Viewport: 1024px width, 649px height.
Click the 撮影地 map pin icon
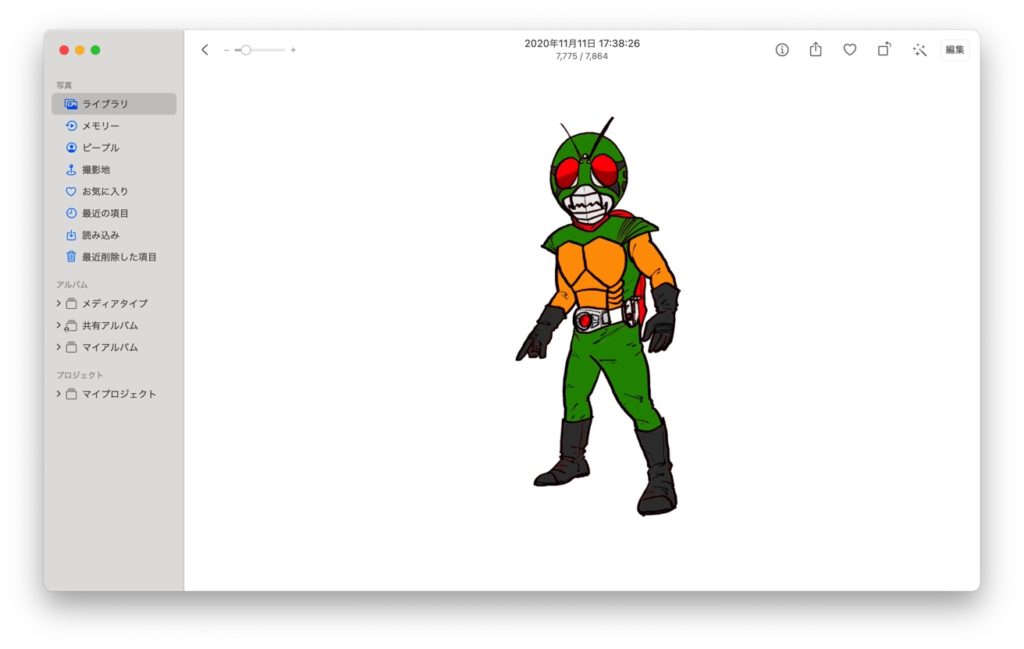71,170
